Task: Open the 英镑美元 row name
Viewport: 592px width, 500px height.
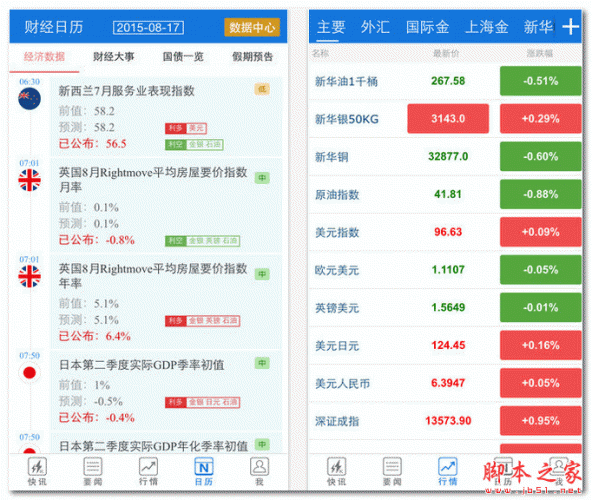Action: [337, 308]
